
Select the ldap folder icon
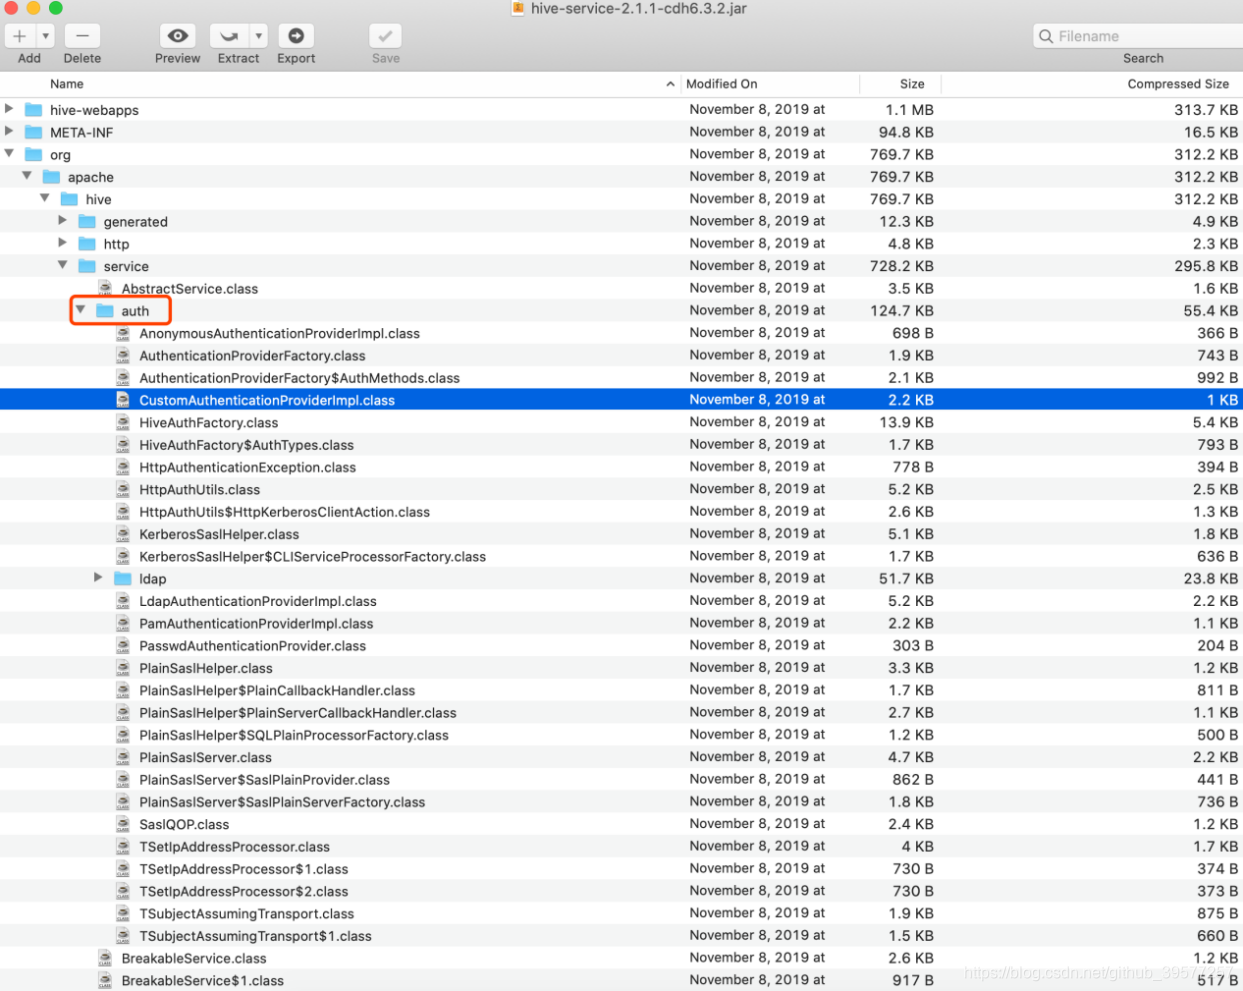coord(123,578)
